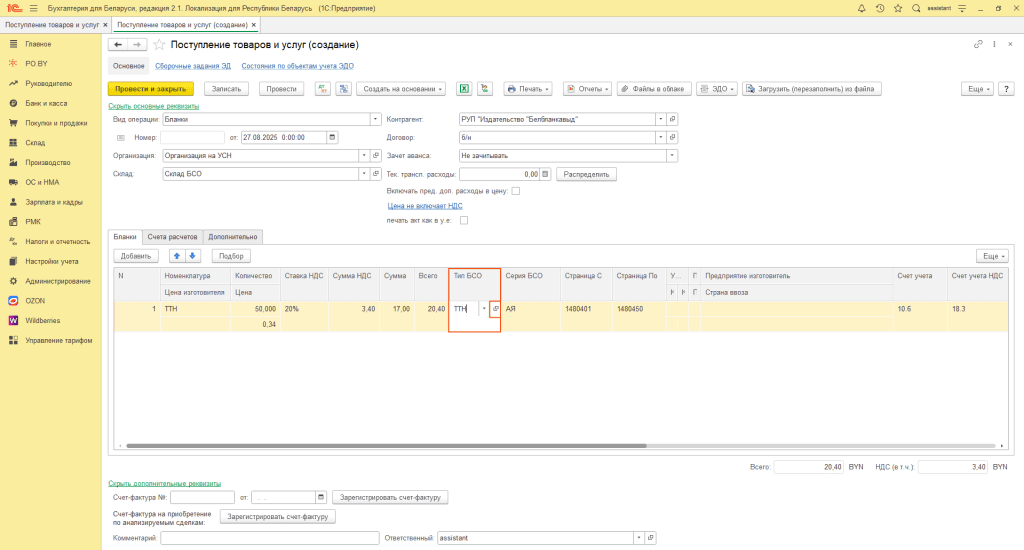1024x550 pixels.
Task: Go back with the left arrow
Action: pos(118,44)
